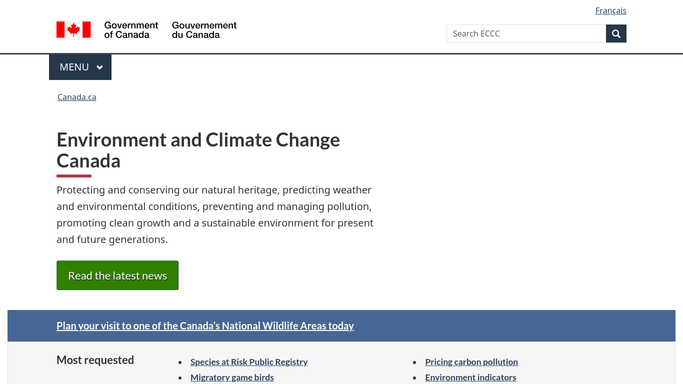Click the Canadian flag logo
The width and height of the screenshot is (683, 384).
[74, 30]
